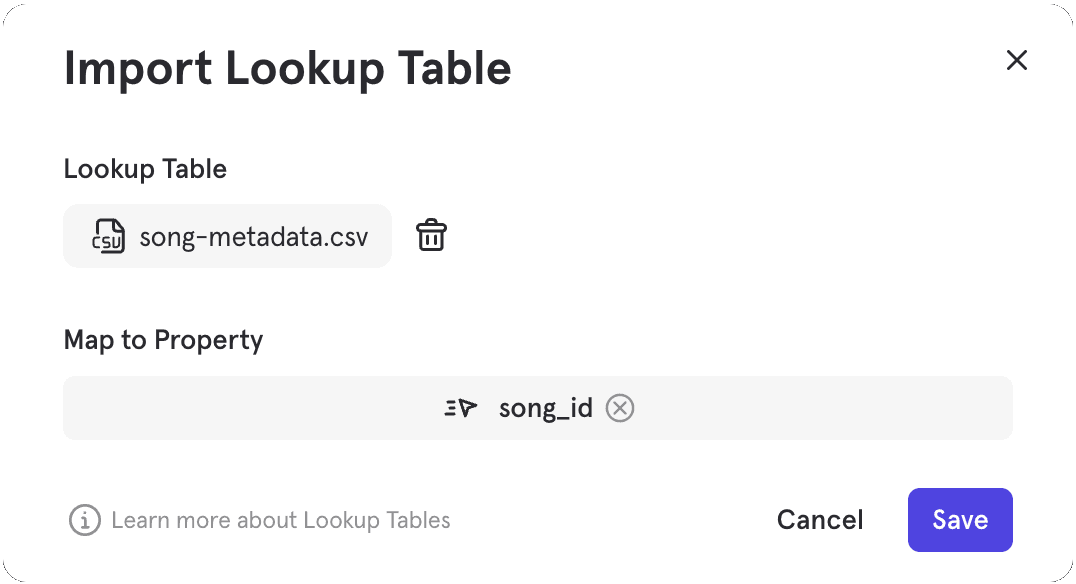Cancel the lookup table import
1076x584 pixels.
[819, 520]
